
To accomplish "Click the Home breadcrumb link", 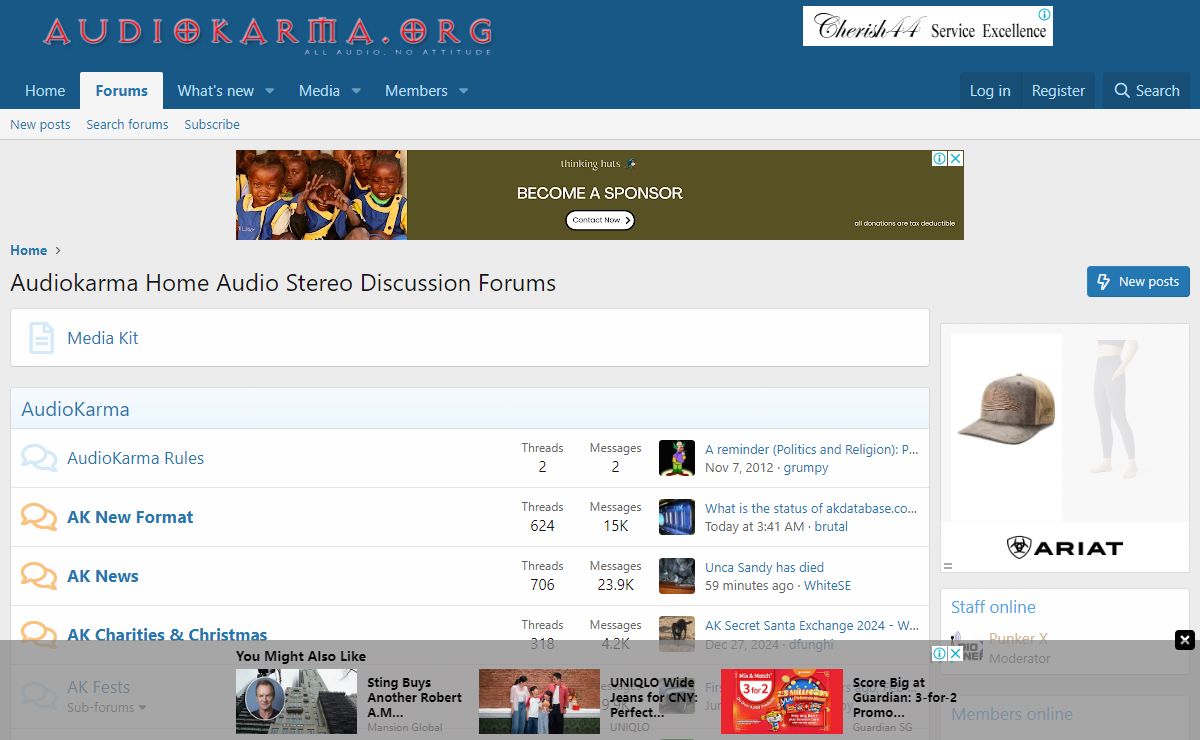I will pyautogui.click(x=28, y=250).
